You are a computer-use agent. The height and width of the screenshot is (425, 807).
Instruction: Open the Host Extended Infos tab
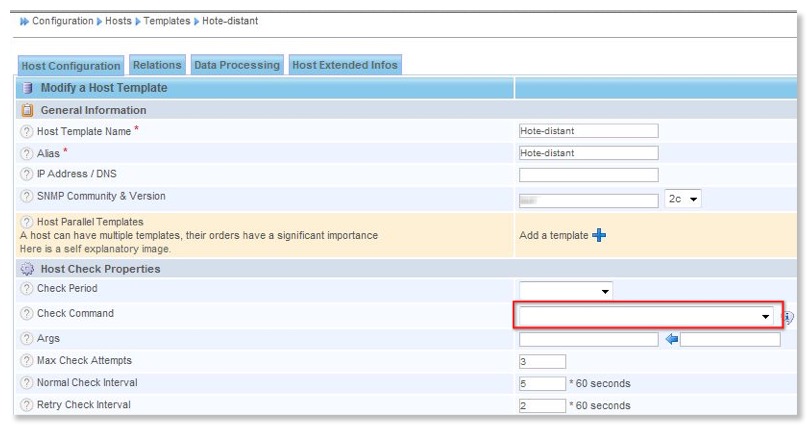tap(344, 65)
